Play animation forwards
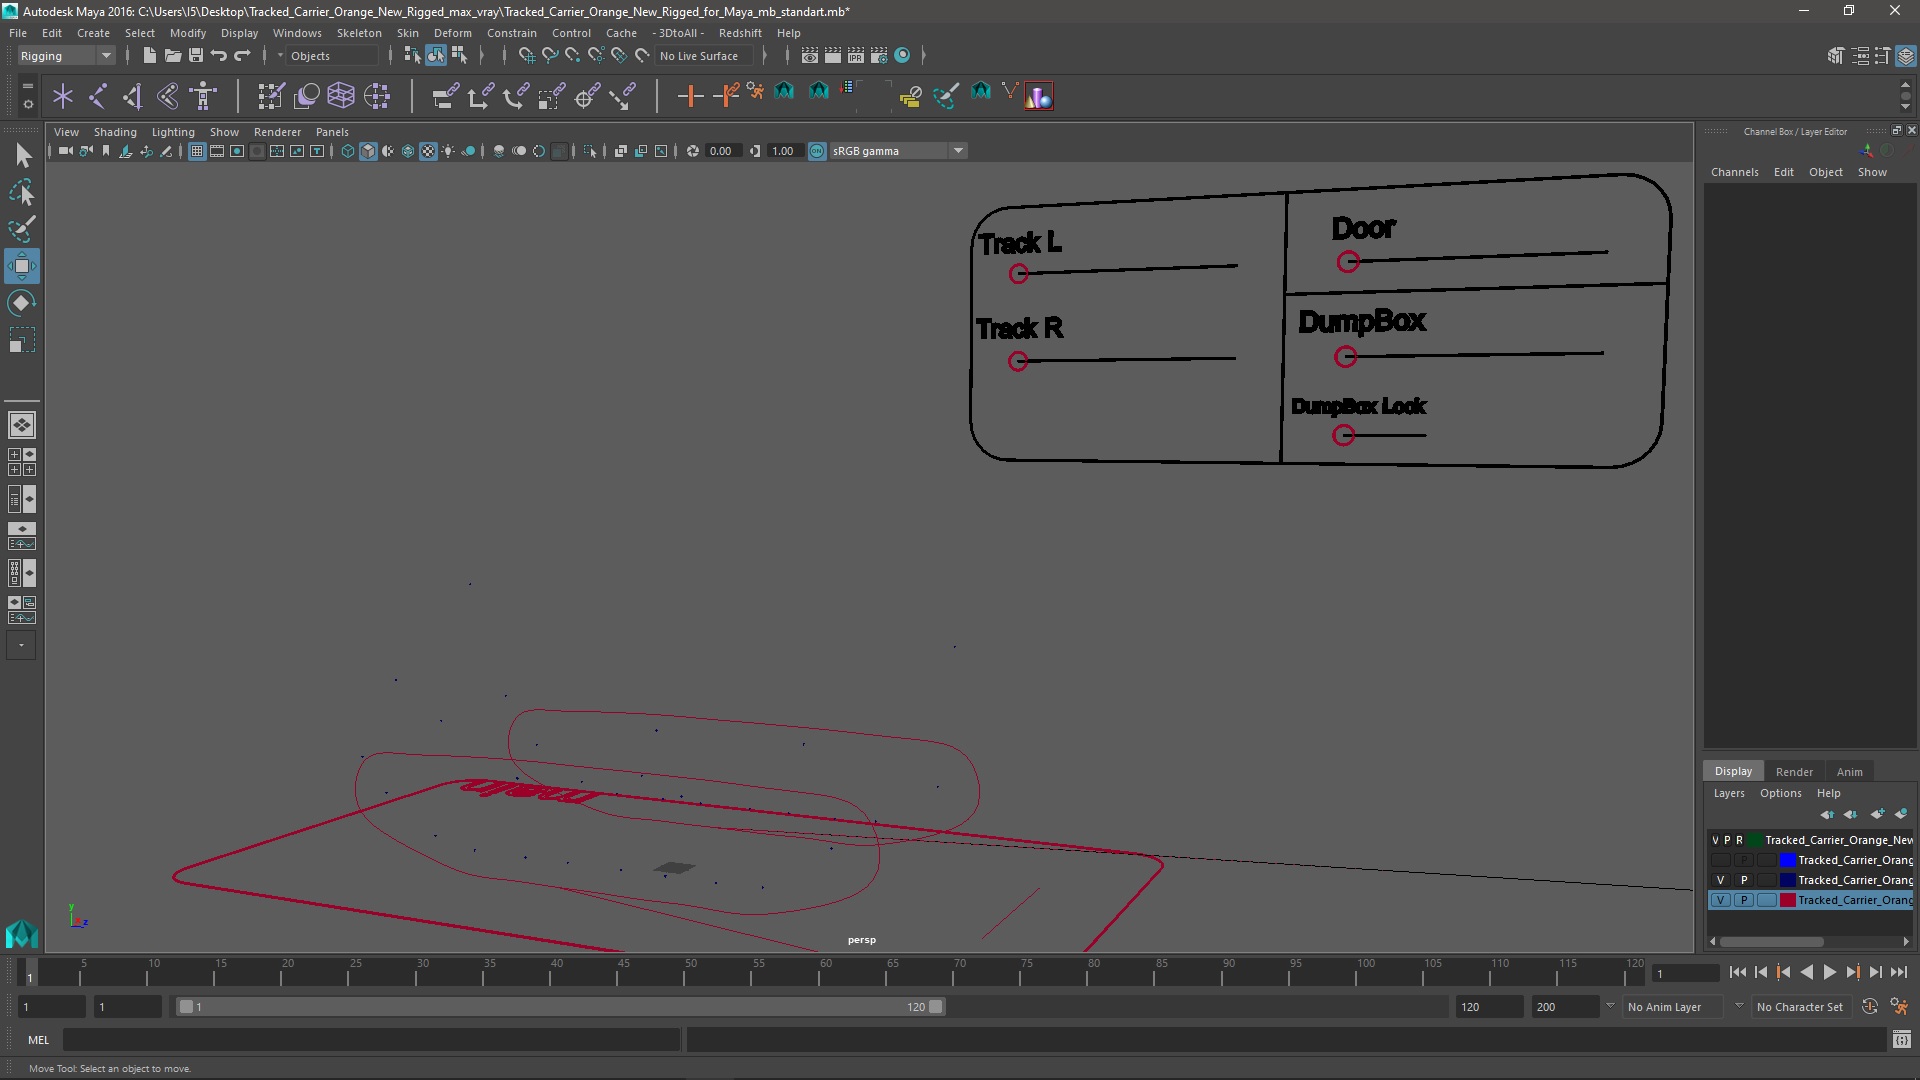 [x=1829, y=972]
